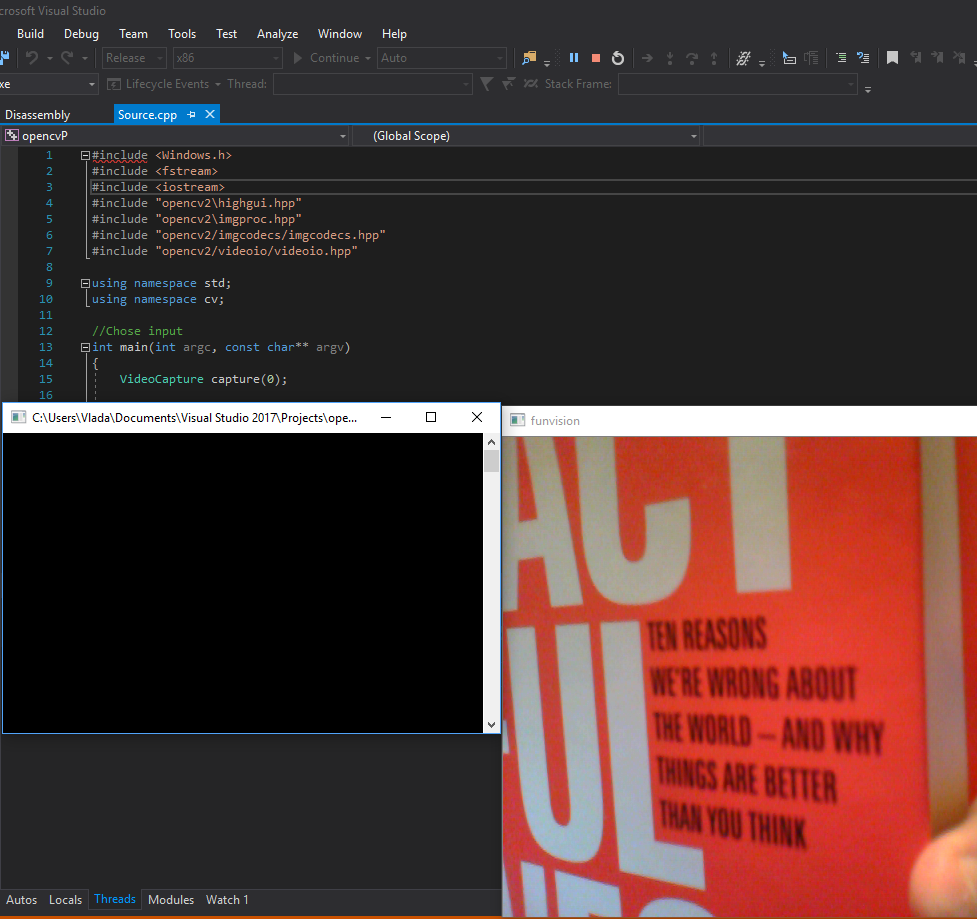Select the Step Over icon
Screen dimensions: 977x919
point(694,57)
